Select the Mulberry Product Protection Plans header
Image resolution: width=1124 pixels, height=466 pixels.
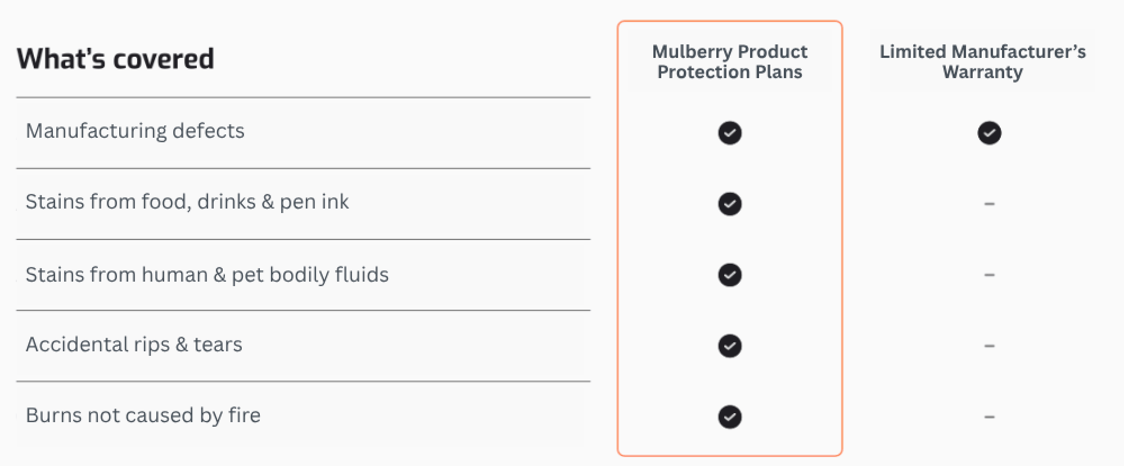[730, 62]
